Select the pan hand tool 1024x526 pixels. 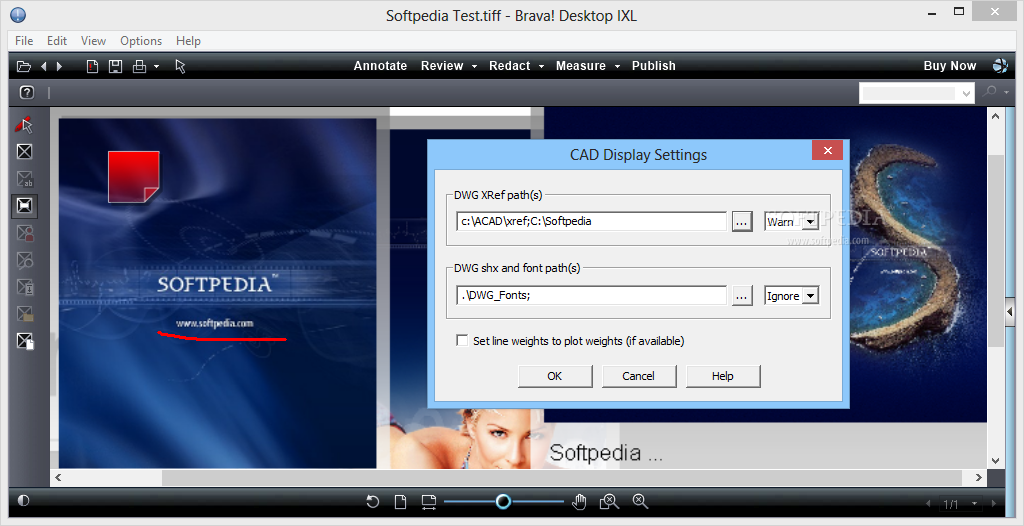pos(579,502)
